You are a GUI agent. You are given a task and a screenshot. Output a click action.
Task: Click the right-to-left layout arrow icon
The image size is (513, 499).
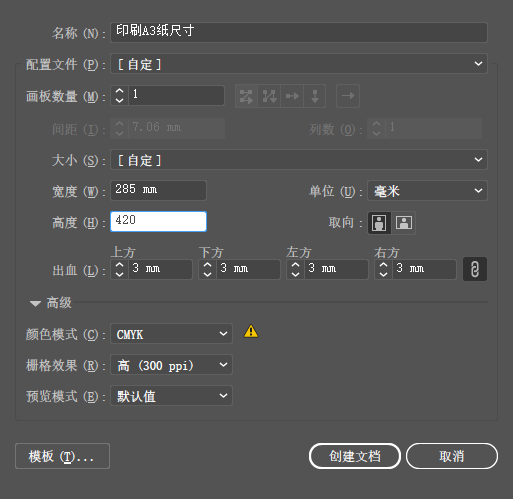(x=348, y=96)
